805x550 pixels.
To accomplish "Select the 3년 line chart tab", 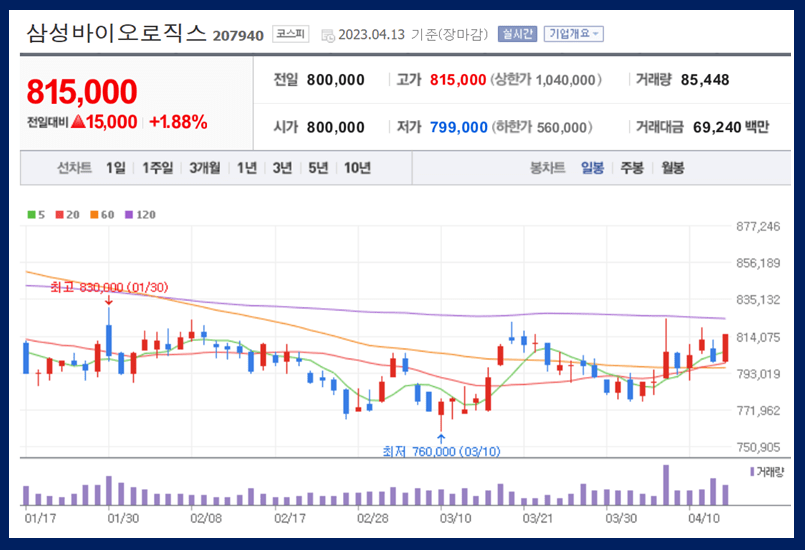I will click(282, 168).
